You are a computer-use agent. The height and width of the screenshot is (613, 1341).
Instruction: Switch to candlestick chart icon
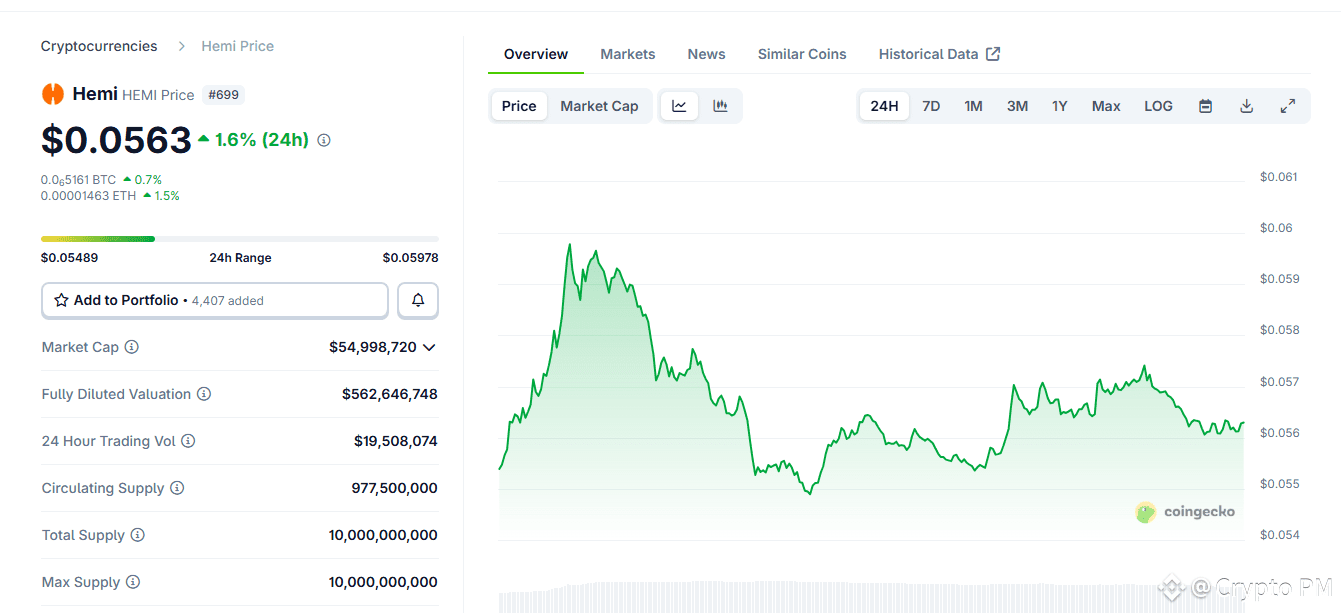tap(720, 106)
